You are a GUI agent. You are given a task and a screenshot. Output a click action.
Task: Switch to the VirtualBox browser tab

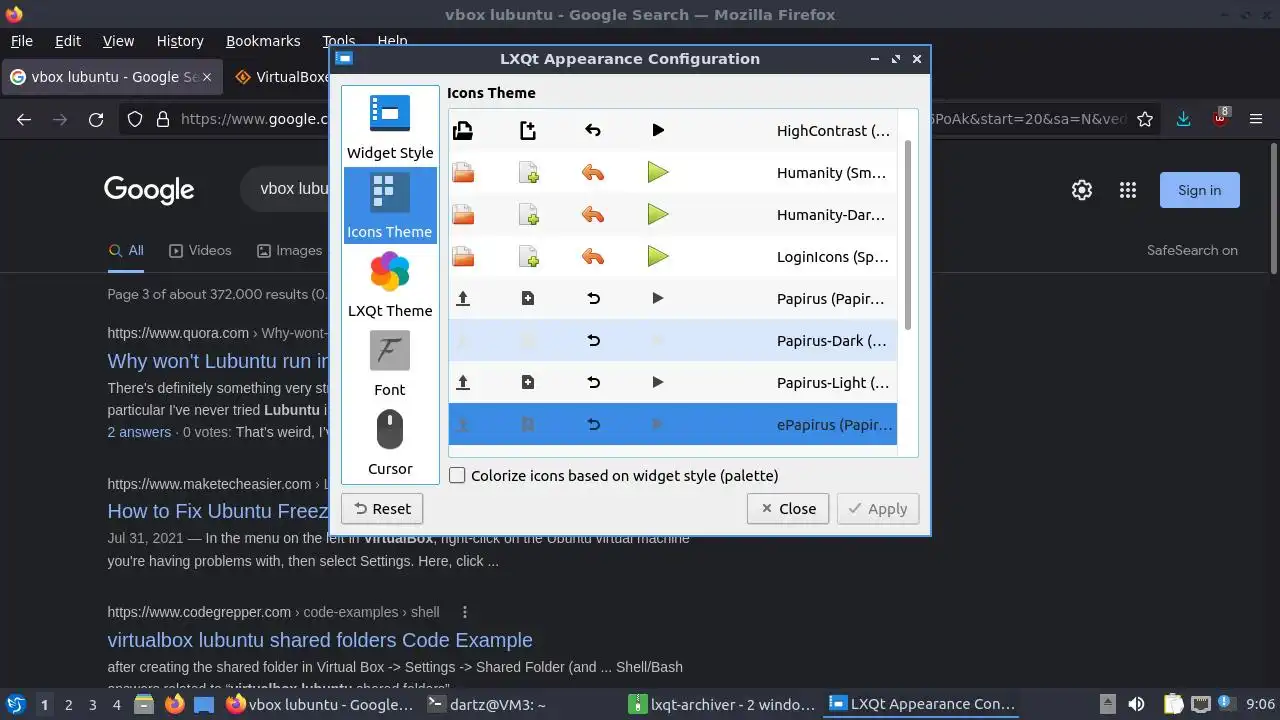[281, 77]
